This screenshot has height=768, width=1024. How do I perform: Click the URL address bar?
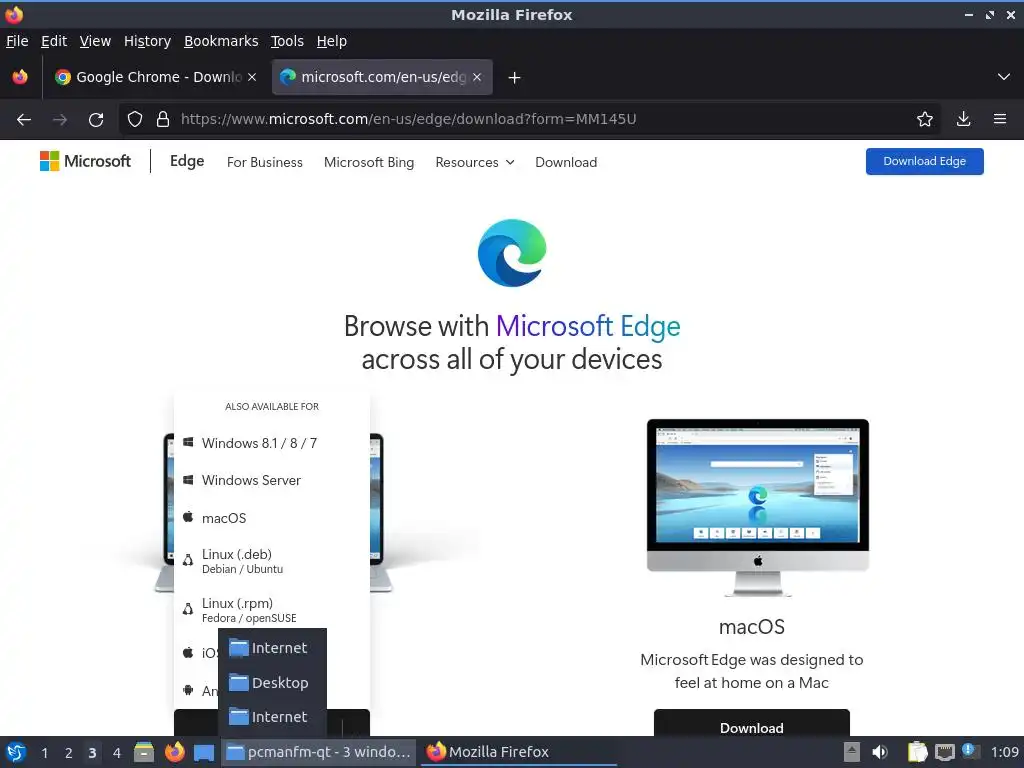(x=529, y=119)
